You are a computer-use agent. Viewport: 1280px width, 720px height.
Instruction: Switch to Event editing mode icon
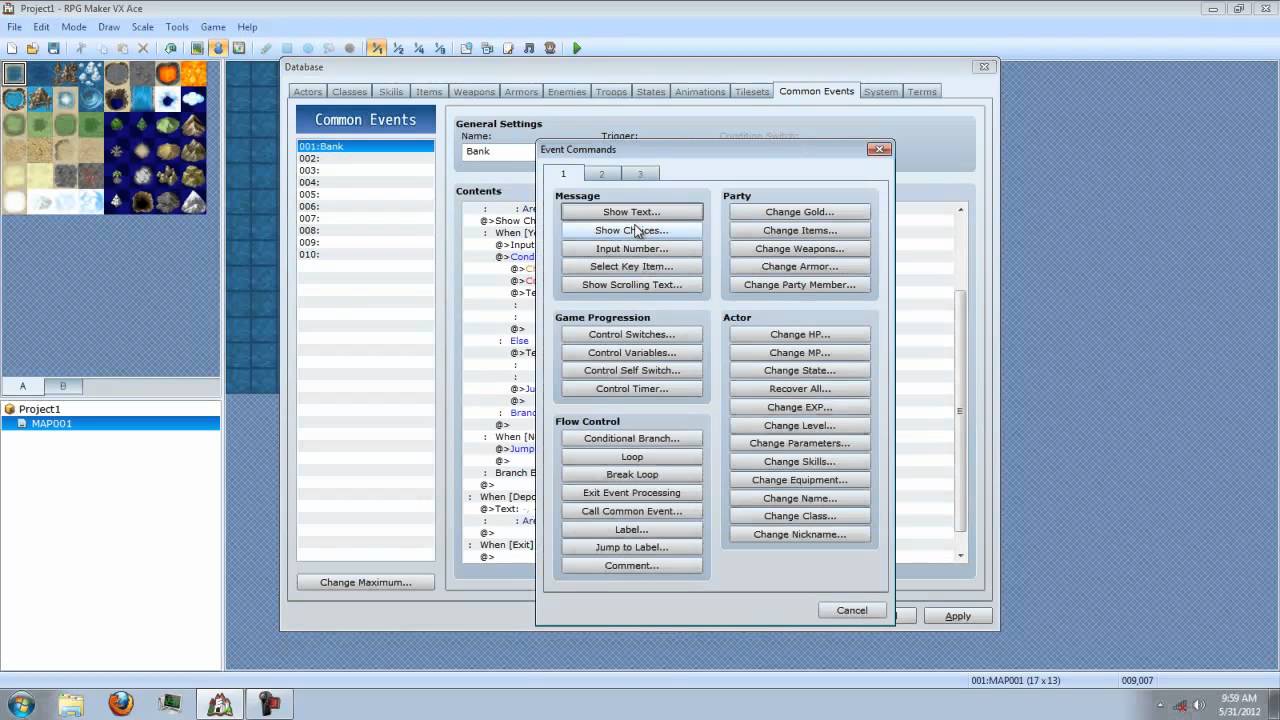coord(218,48)
